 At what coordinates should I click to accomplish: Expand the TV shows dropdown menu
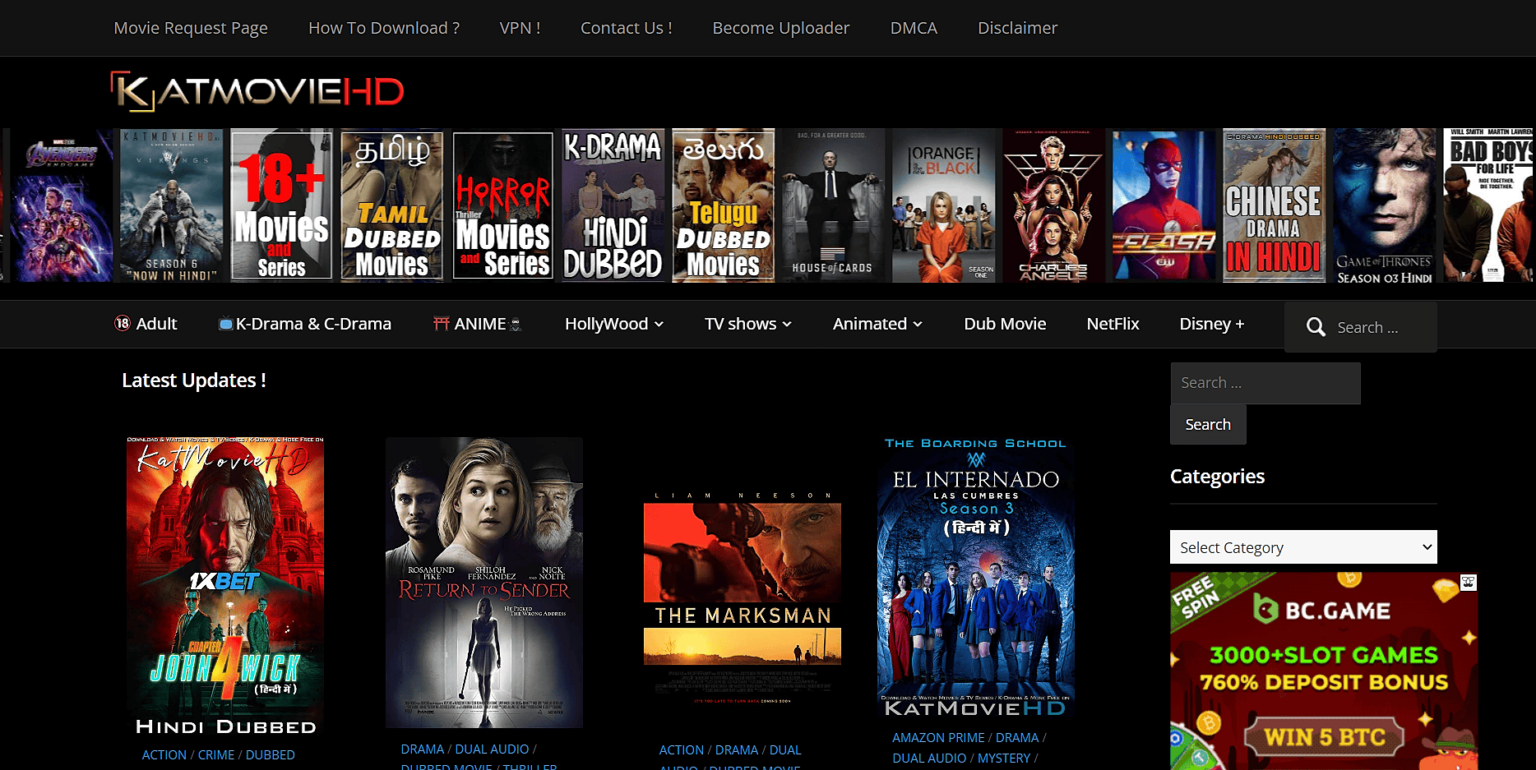click(x=748, y=324)
